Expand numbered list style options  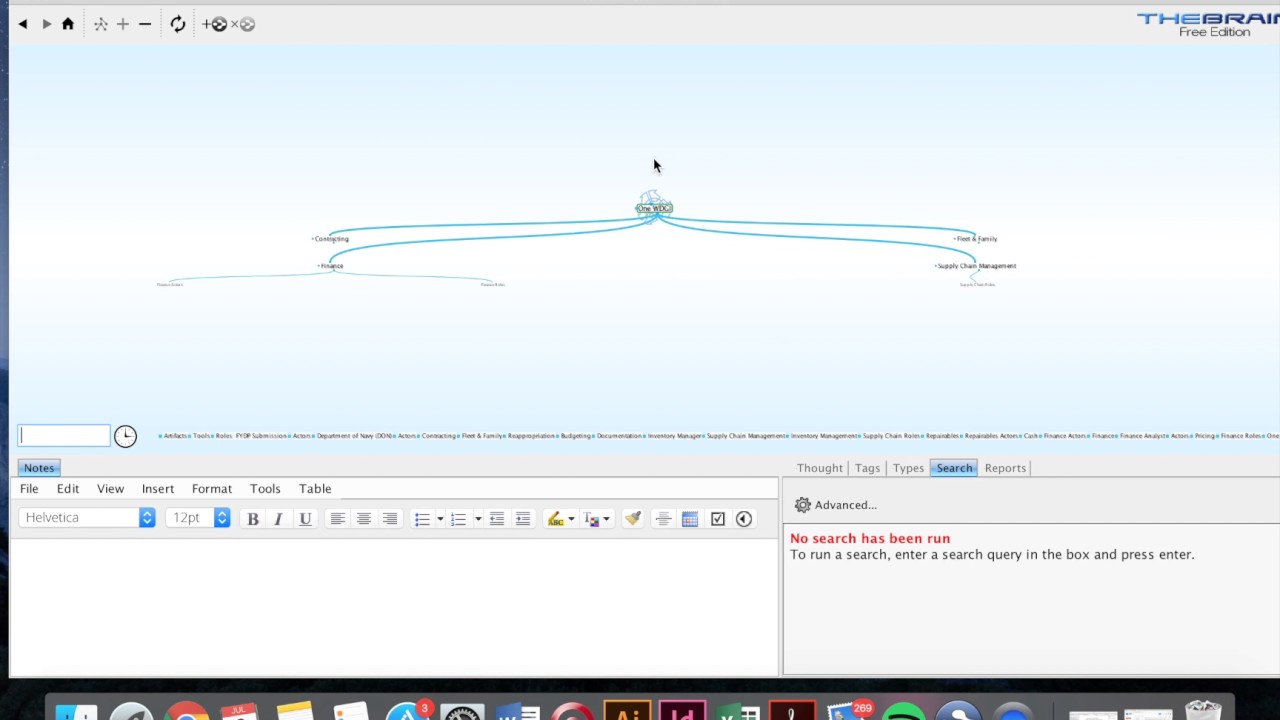pos(478,519)
